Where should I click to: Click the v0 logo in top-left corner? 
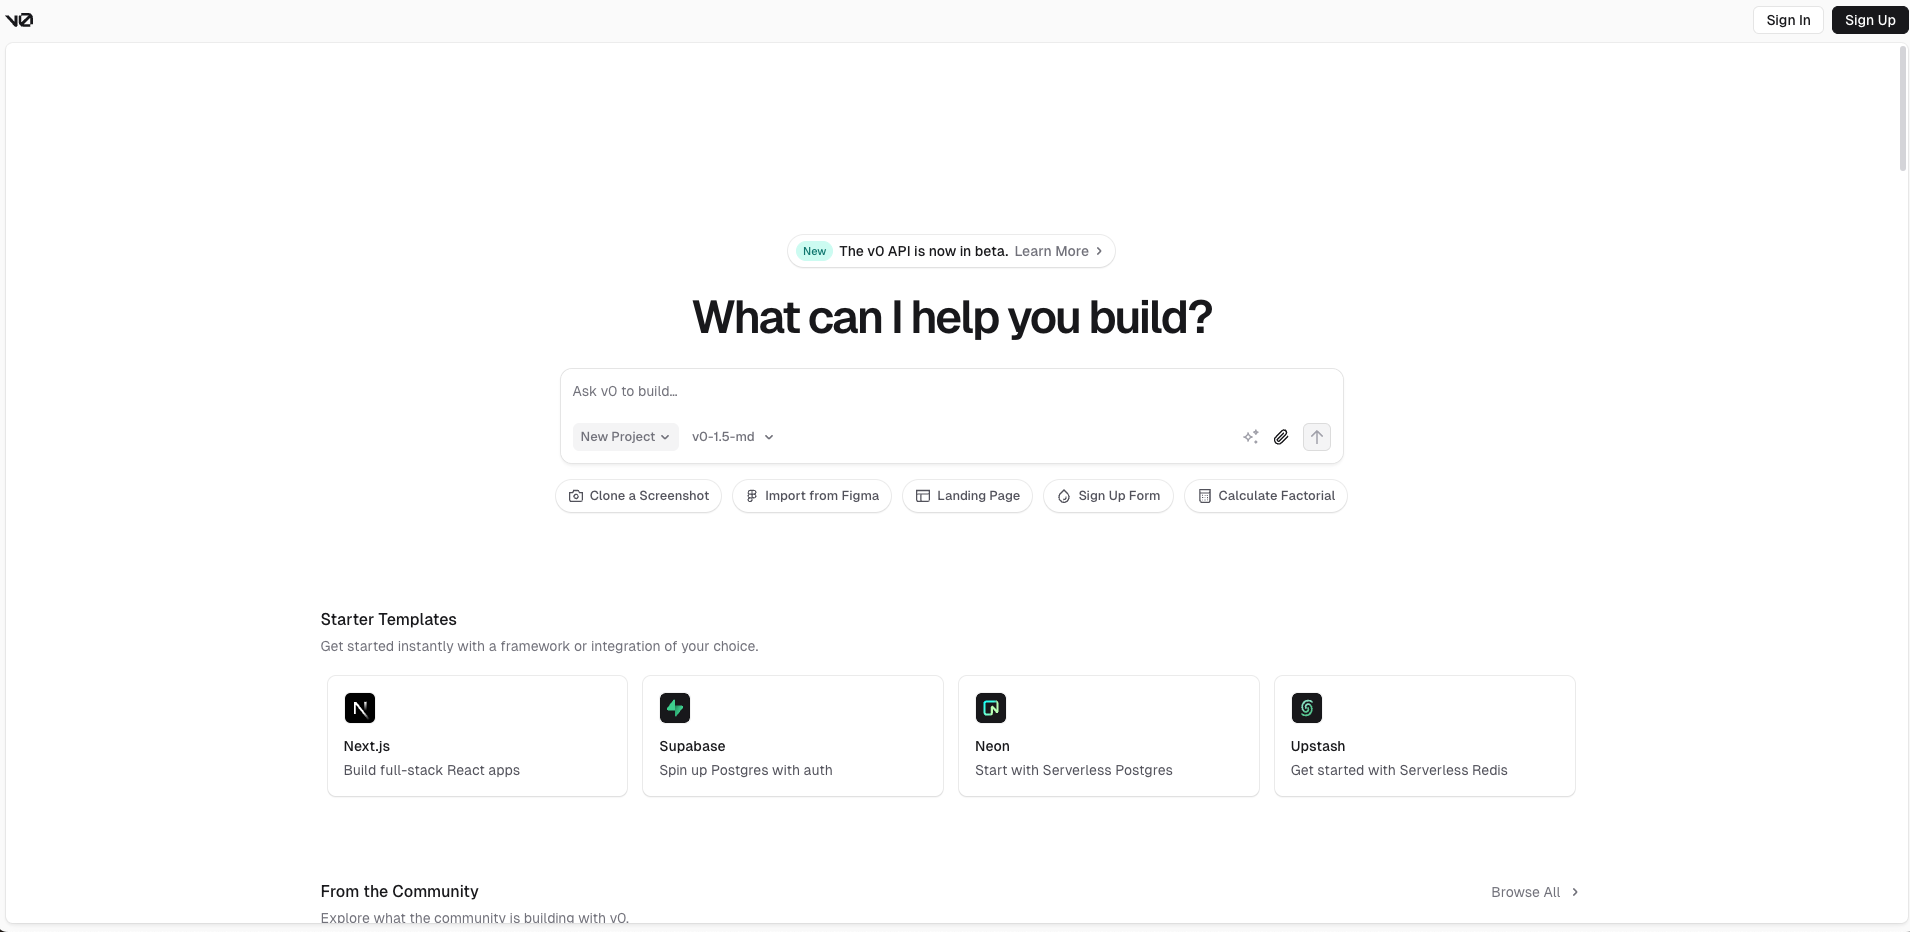click(x=19, y=20)
